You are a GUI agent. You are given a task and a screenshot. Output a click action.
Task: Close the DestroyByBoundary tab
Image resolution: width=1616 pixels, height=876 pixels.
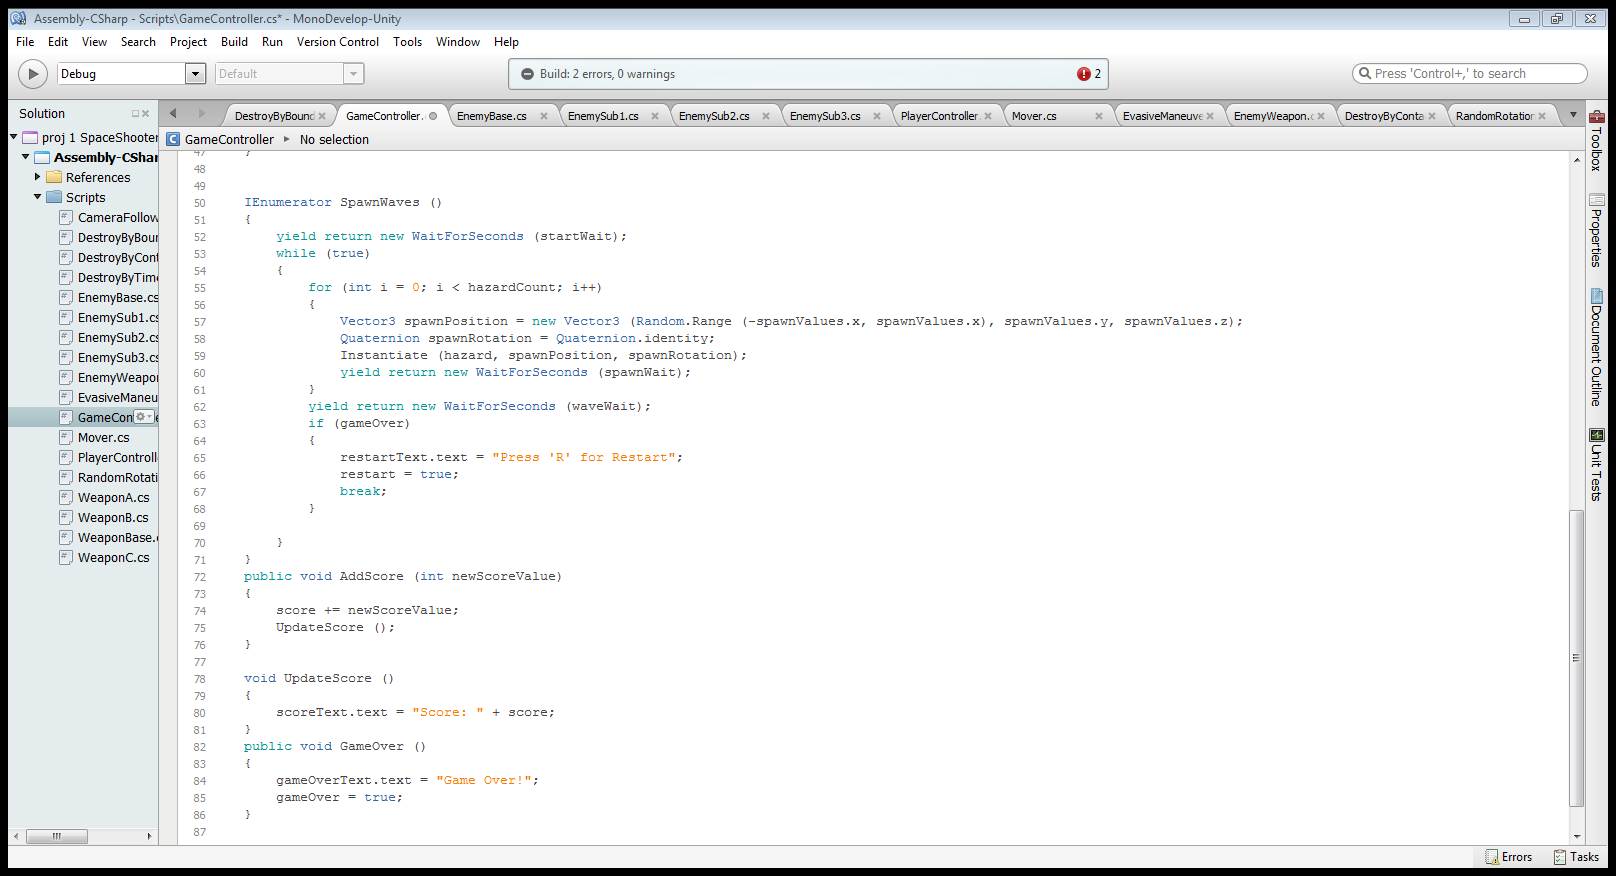coord(322,116)
